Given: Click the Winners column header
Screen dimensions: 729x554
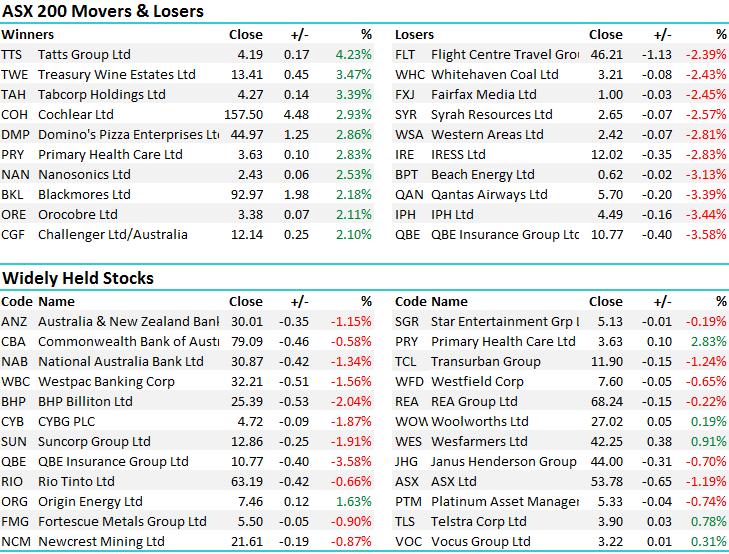Looking at the screenshot, I should pyautogui.click(x=27, y=34).
